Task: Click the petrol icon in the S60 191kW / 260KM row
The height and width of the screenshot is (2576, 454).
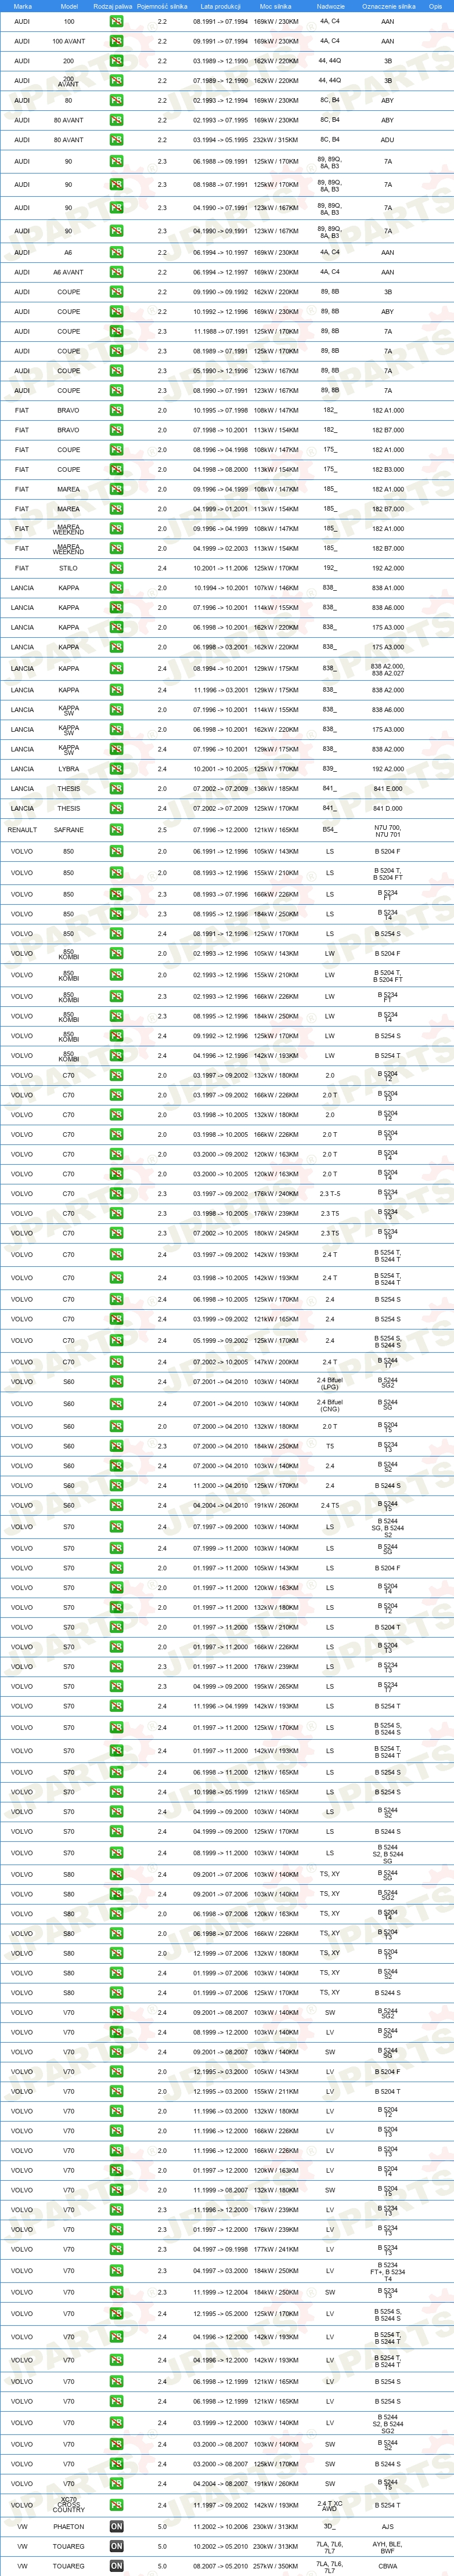Action: pos(116,1505)
